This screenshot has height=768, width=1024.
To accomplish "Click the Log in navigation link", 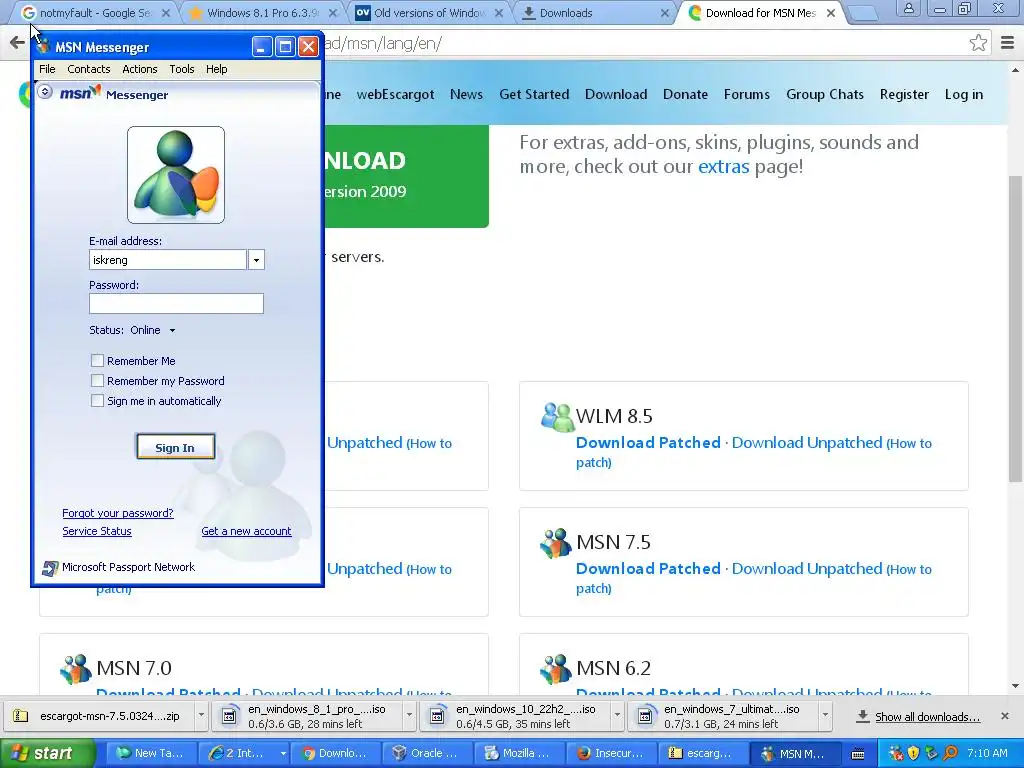I will (963, 95).
